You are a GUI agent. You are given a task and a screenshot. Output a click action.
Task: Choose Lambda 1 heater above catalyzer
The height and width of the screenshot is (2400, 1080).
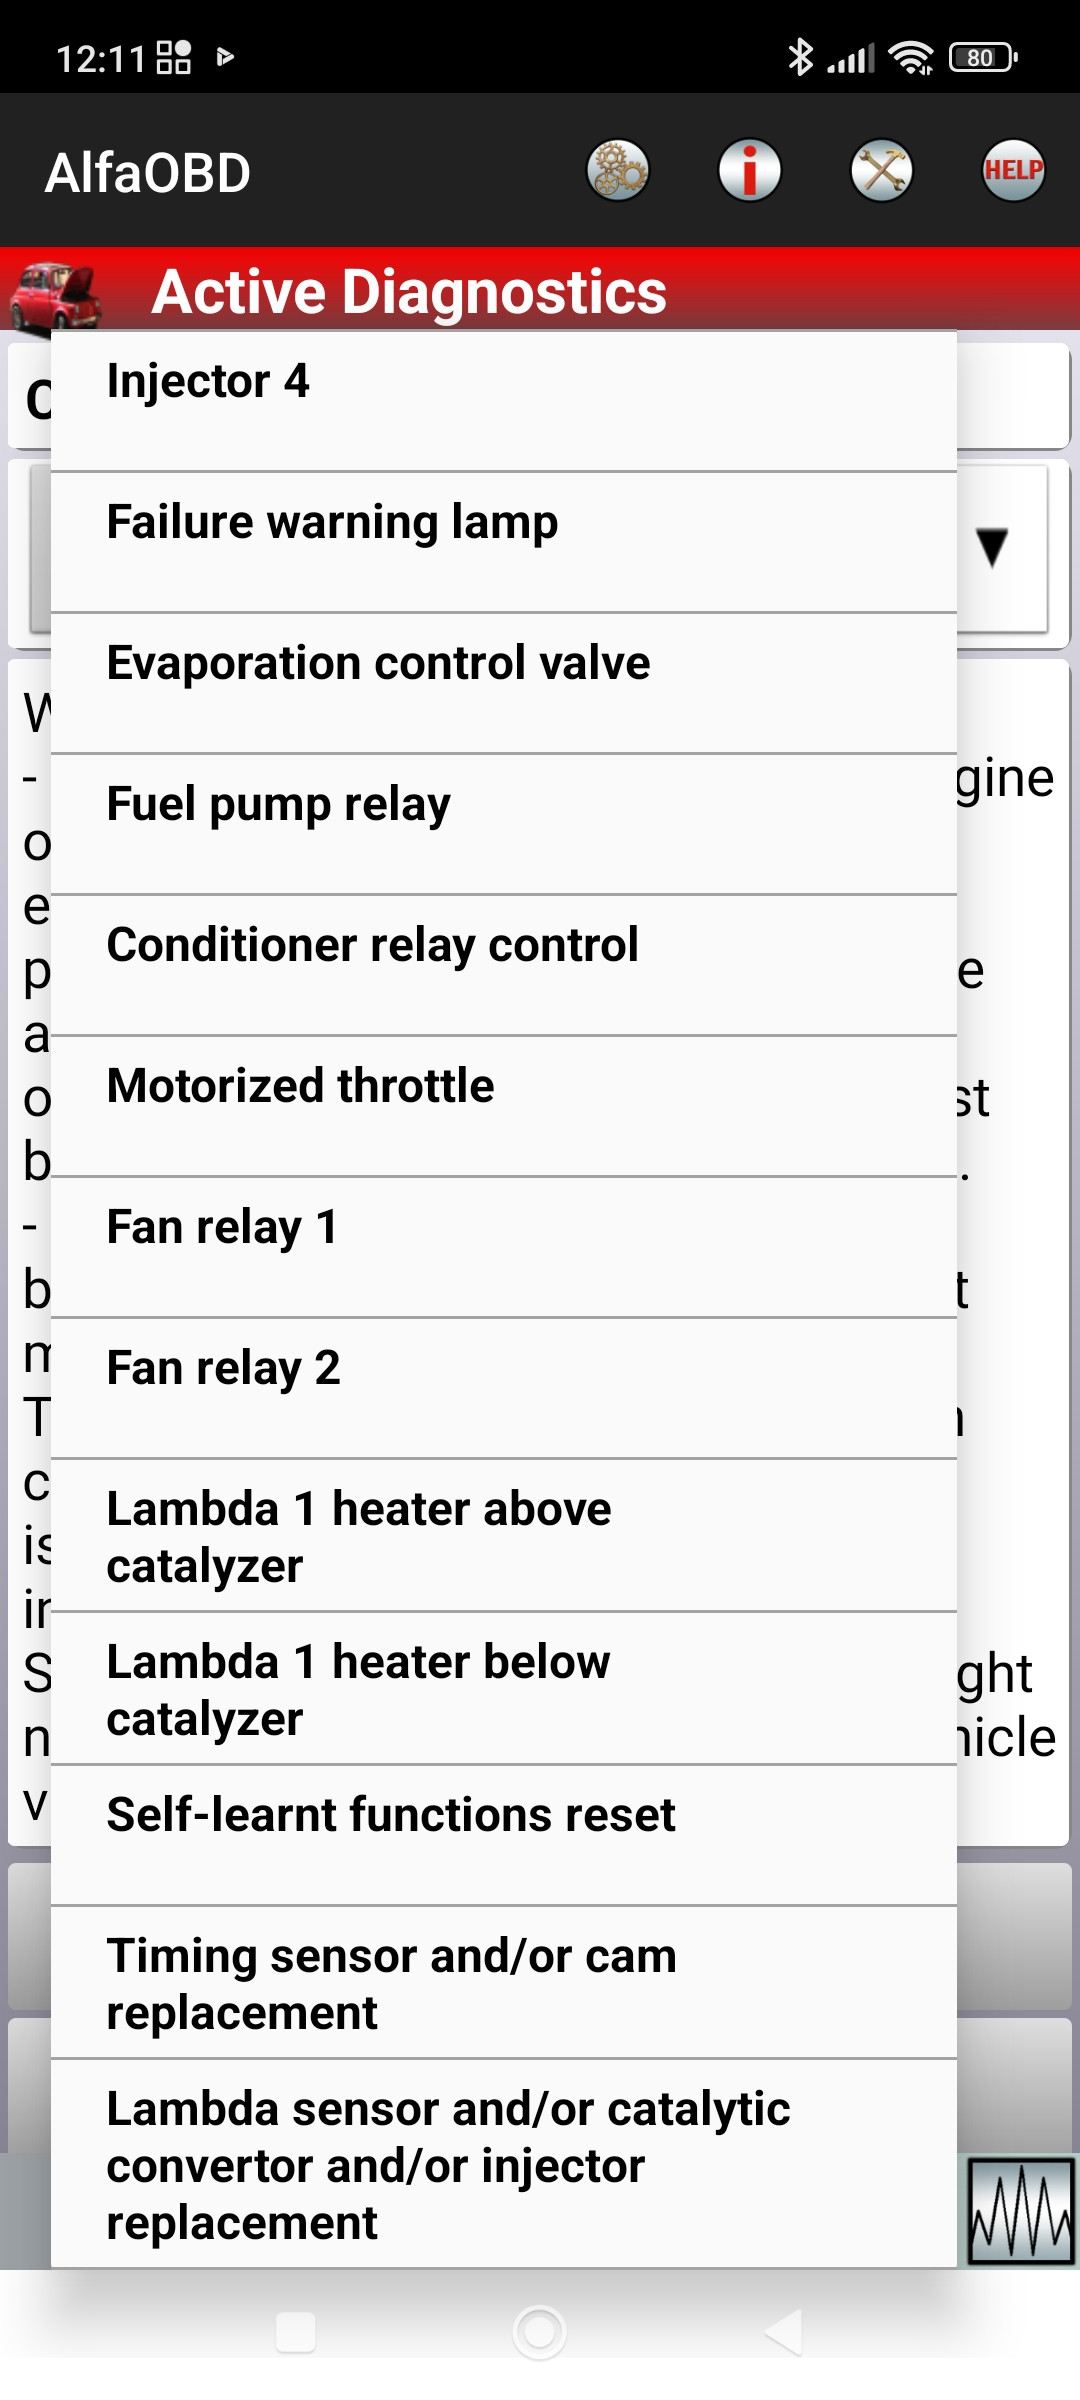[503, 1536]
